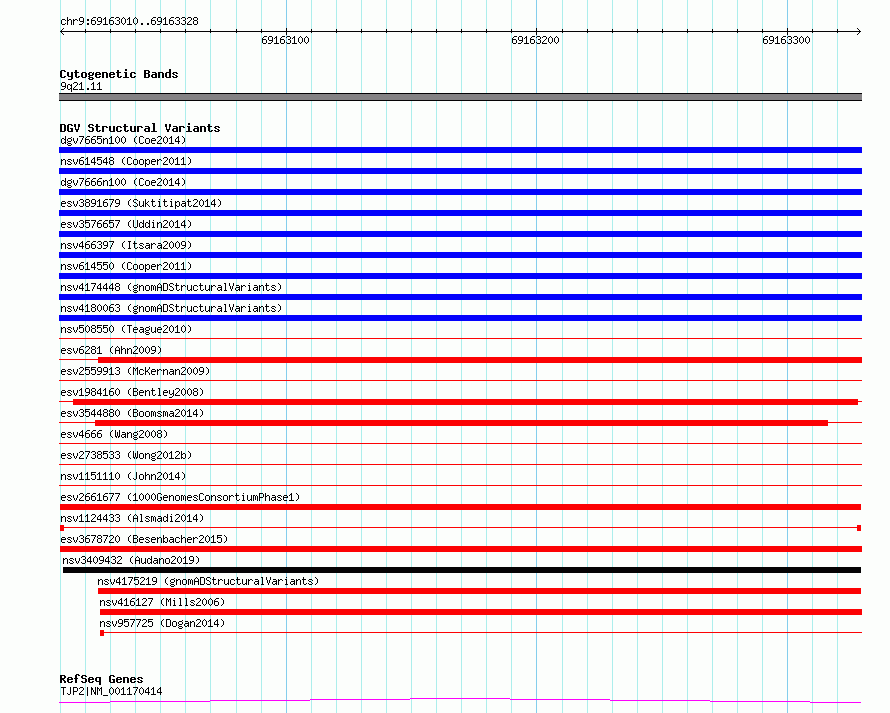Screen dimensions: 890x713
Task: Click variant esv4666 (Wang2008) label
Action: pyautogui.click(x=114, y=434)
